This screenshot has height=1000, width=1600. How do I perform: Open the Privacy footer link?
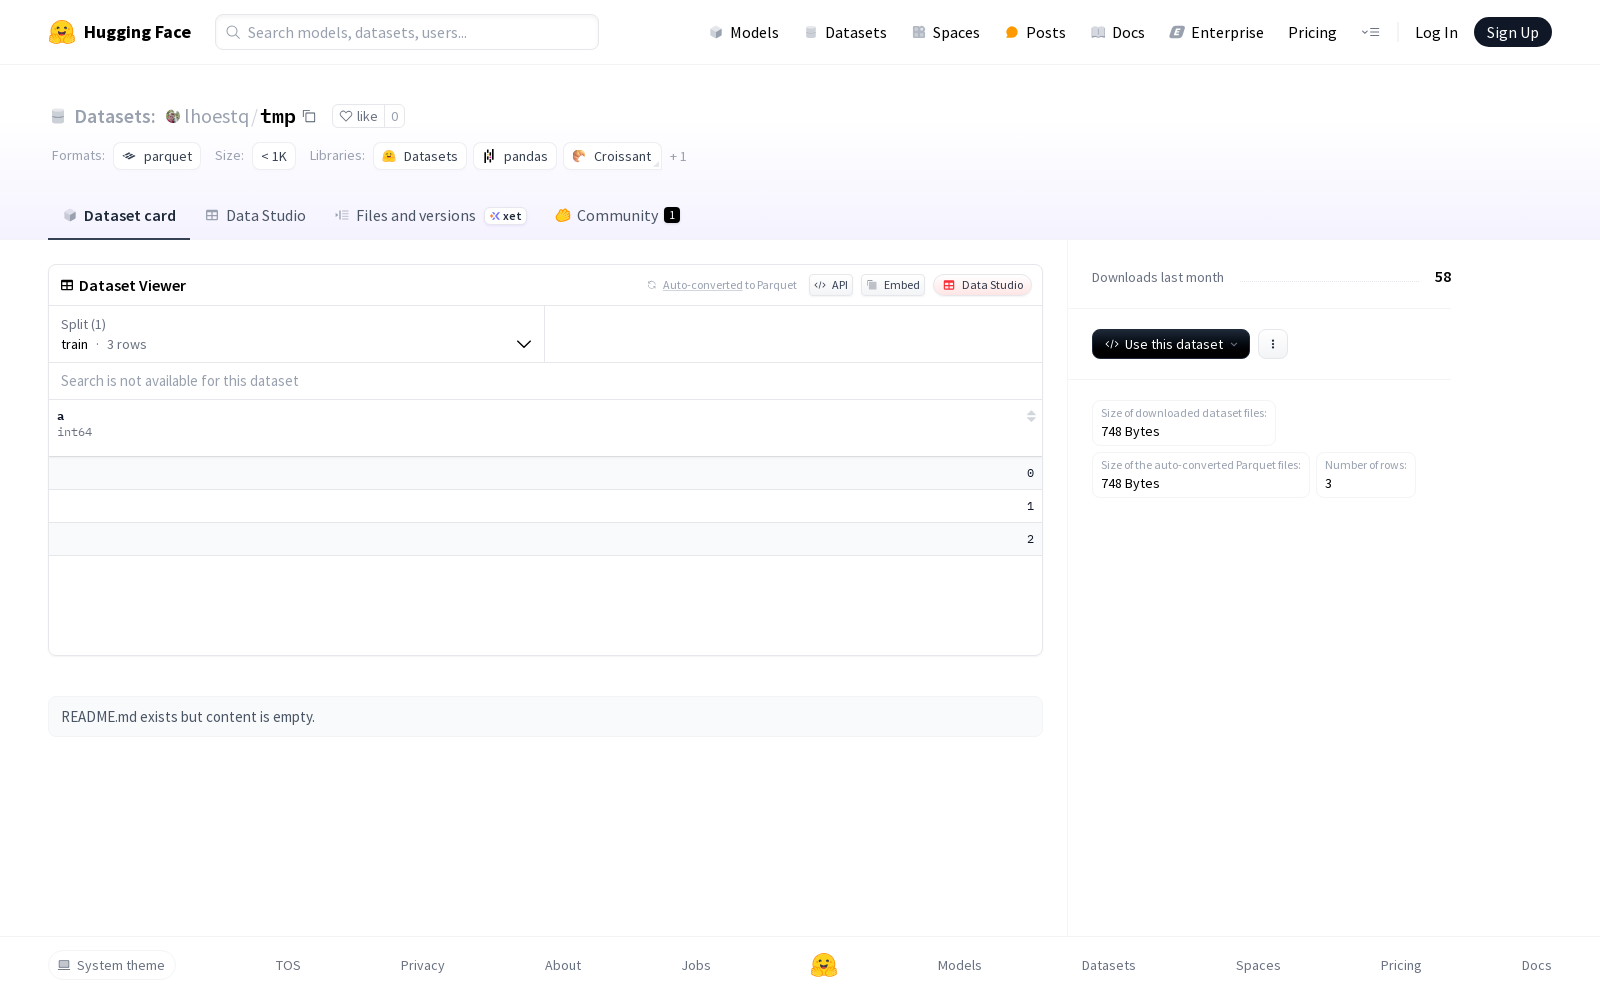pyautogui.click(x=422, y=965)
